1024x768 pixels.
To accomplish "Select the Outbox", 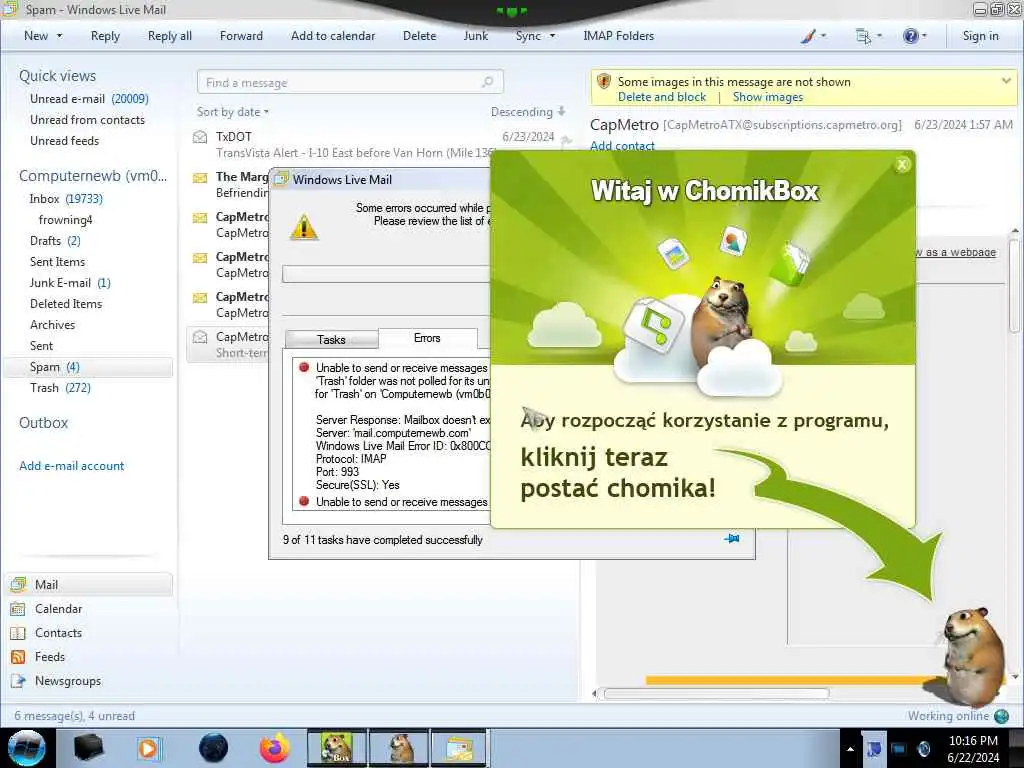I will (x=43, y=423).
